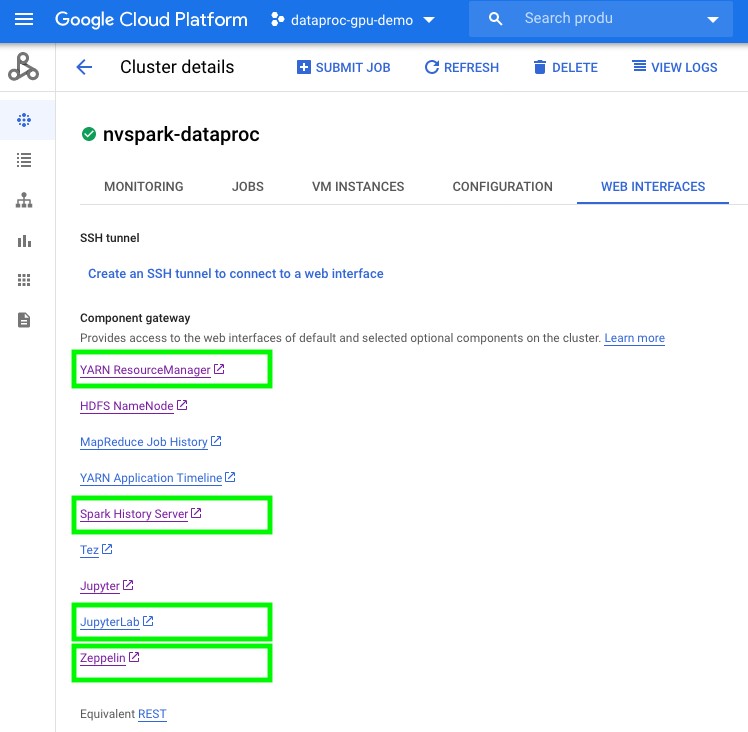Open the grid icon in sidebar

[24, 280]
